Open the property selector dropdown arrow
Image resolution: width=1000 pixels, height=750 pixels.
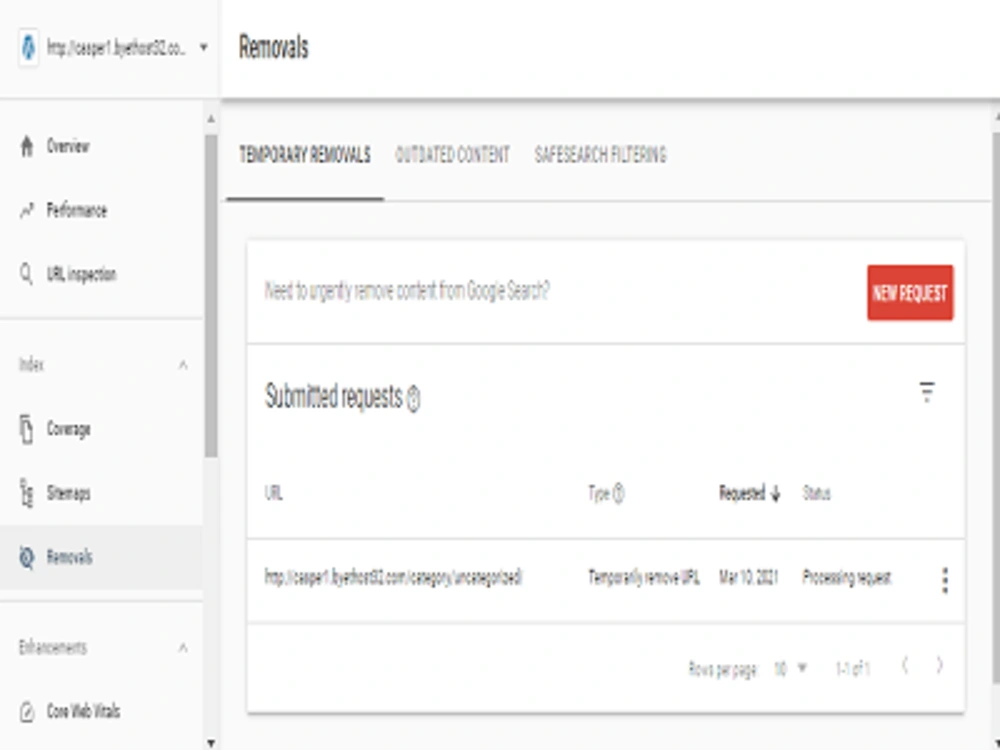pos(203,47)
